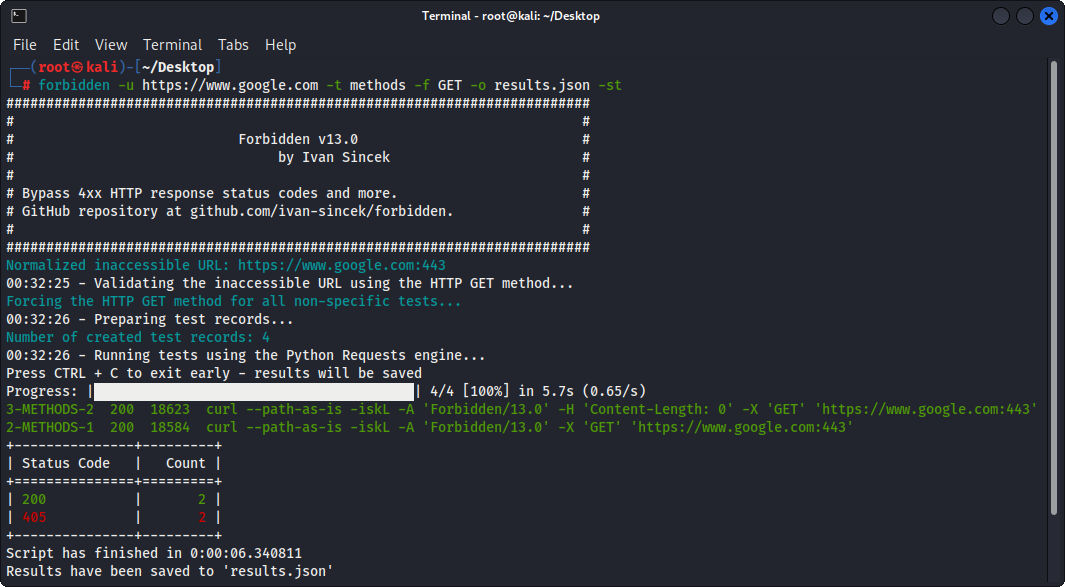Click the red 405 status code
This screenshot has height=587, width=1065.
(x=35, y=516)
